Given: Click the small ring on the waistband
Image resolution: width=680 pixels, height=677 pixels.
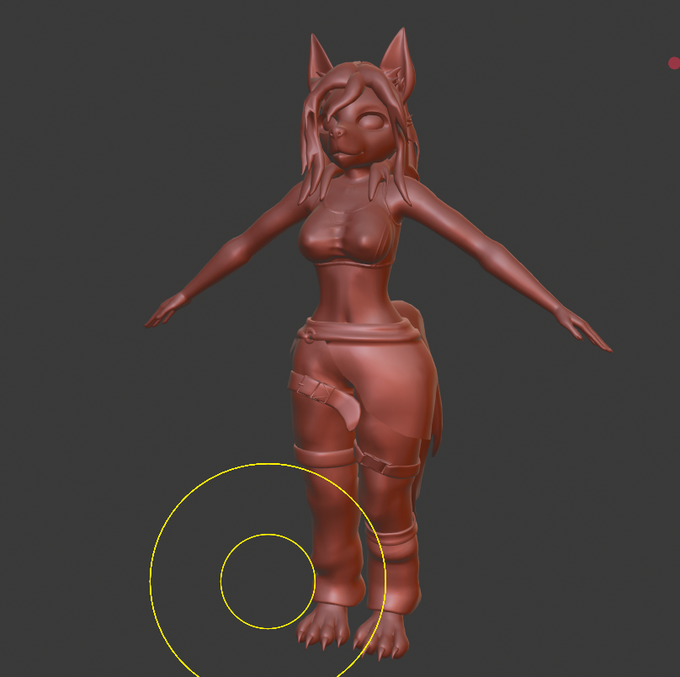Looking at the screenshot, I should click(x=310, y=335).
